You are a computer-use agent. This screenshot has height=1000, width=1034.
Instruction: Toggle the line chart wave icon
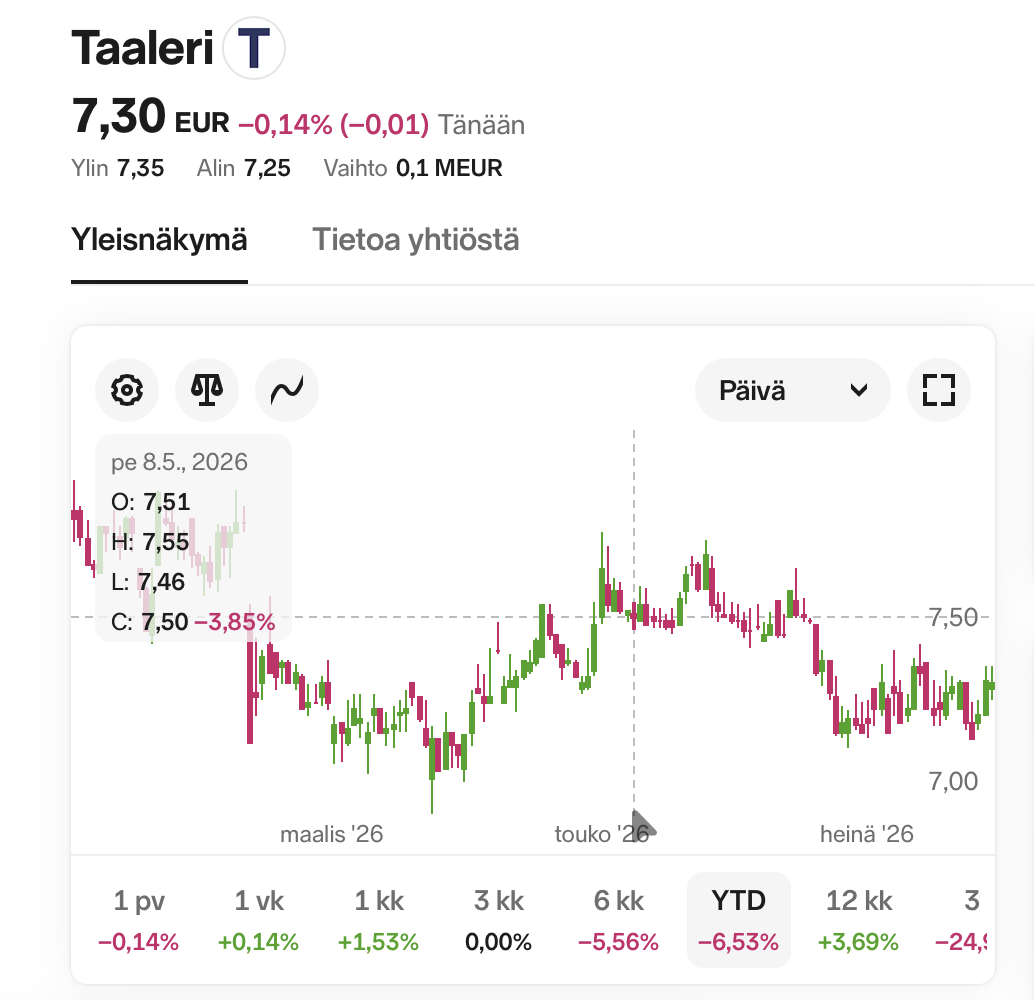287,390
